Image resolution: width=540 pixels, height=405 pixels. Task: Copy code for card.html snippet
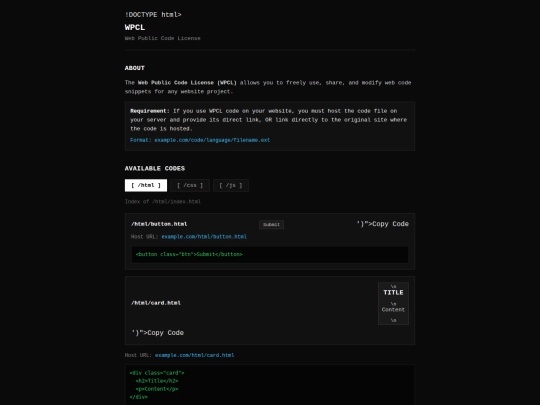point(158,333)
